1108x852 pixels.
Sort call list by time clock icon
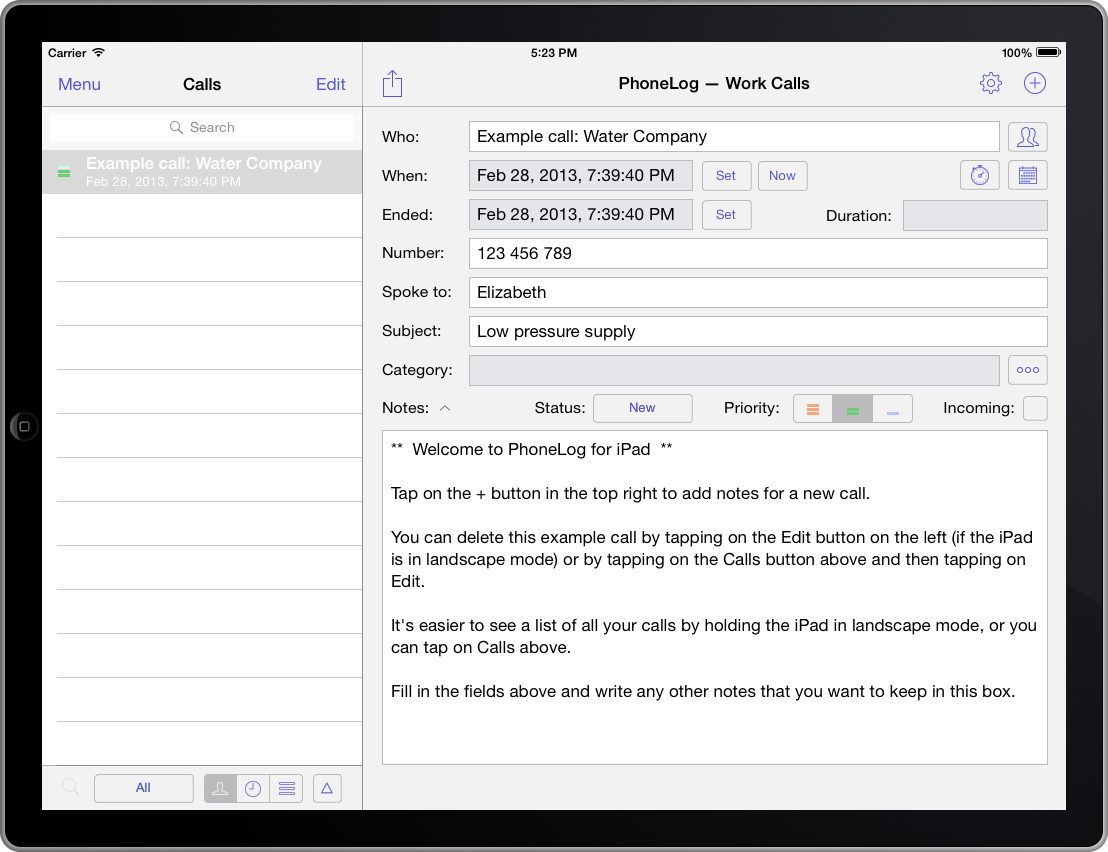(x=253, y=788)
